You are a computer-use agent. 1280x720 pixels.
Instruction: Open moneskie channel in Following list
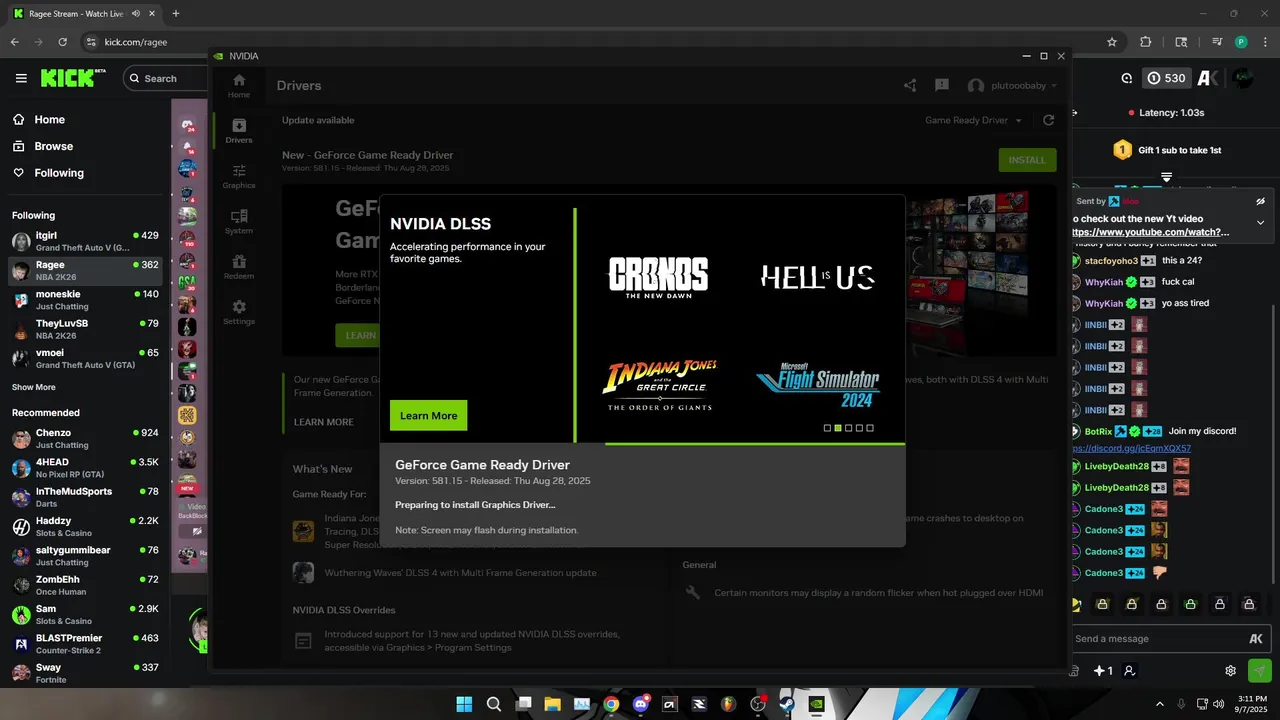click(x=85, y=300)
